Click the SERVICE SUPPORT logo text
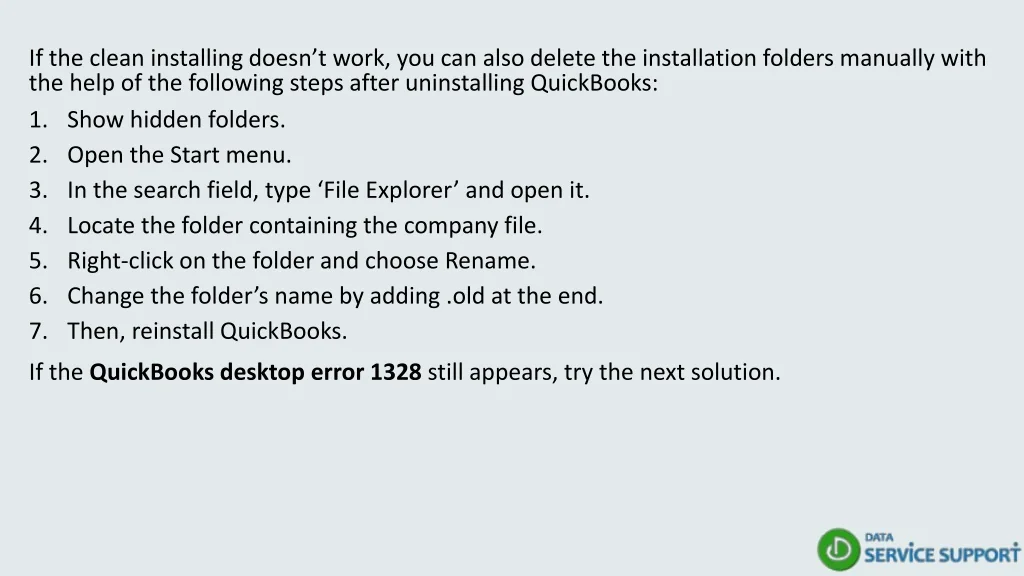This screenshot has height=576, width=1024. pos(941,554)
